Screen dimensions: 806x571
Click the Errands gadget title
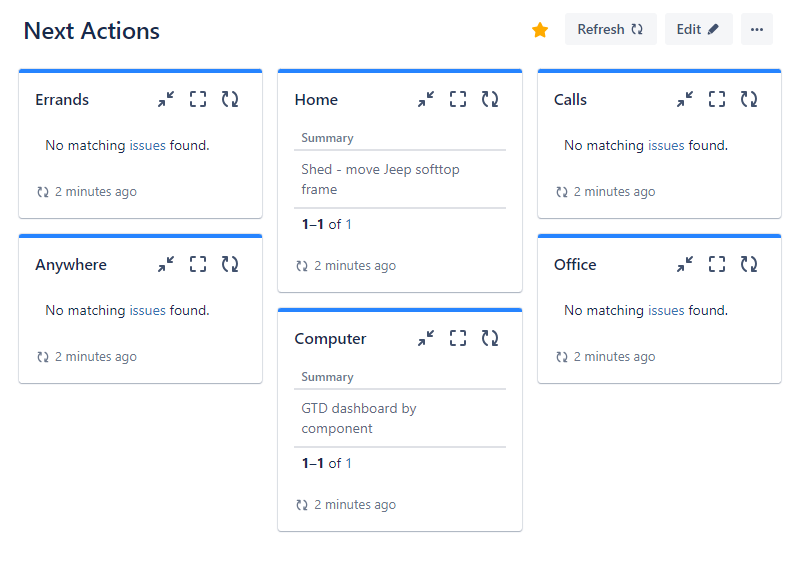pos(62,99)
